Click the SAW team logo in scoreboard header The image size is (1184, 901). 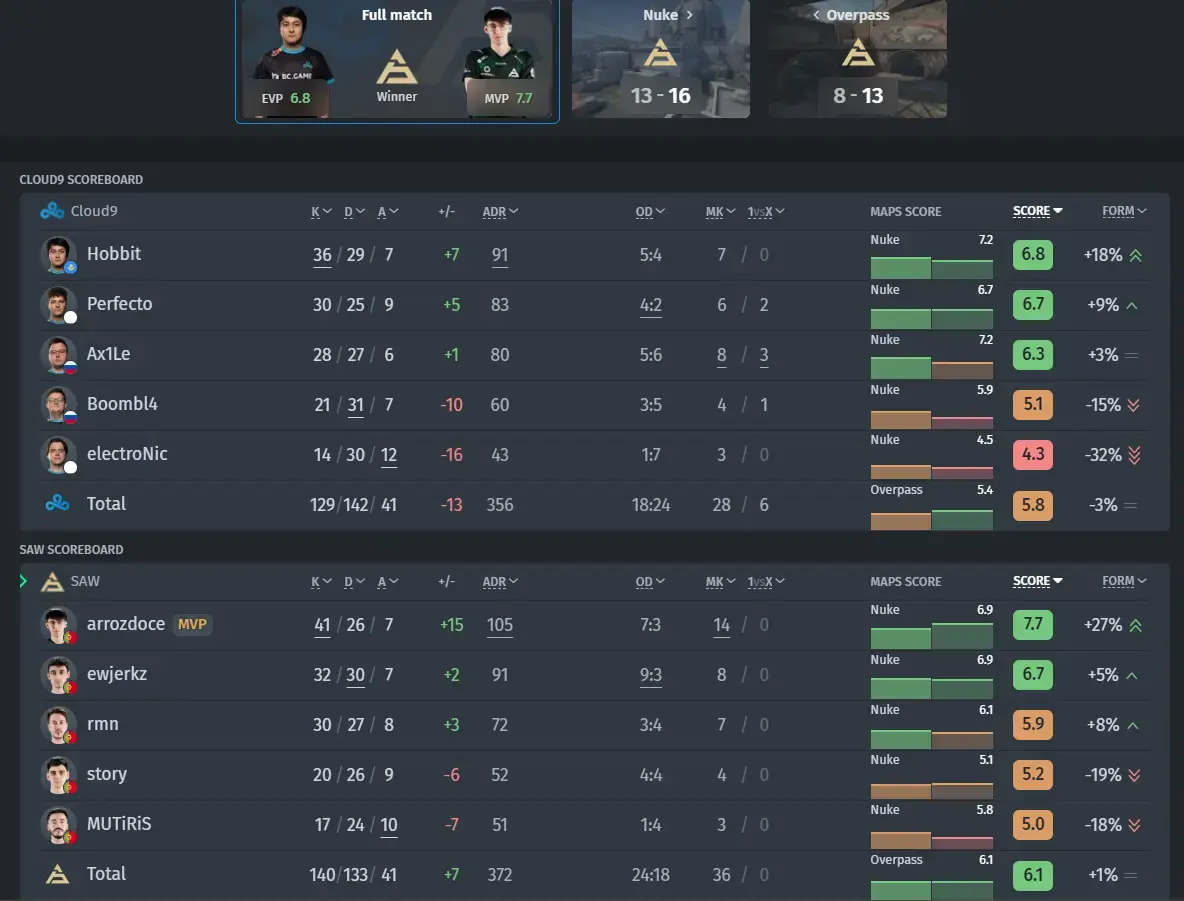pos(52,582)
